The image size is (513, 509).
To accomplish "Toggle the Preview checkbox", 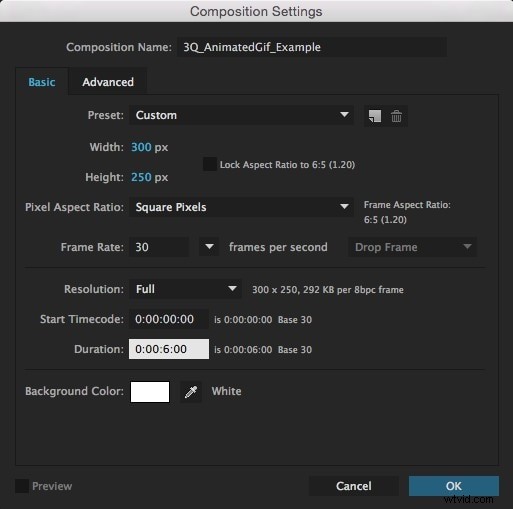I will 22,486.
